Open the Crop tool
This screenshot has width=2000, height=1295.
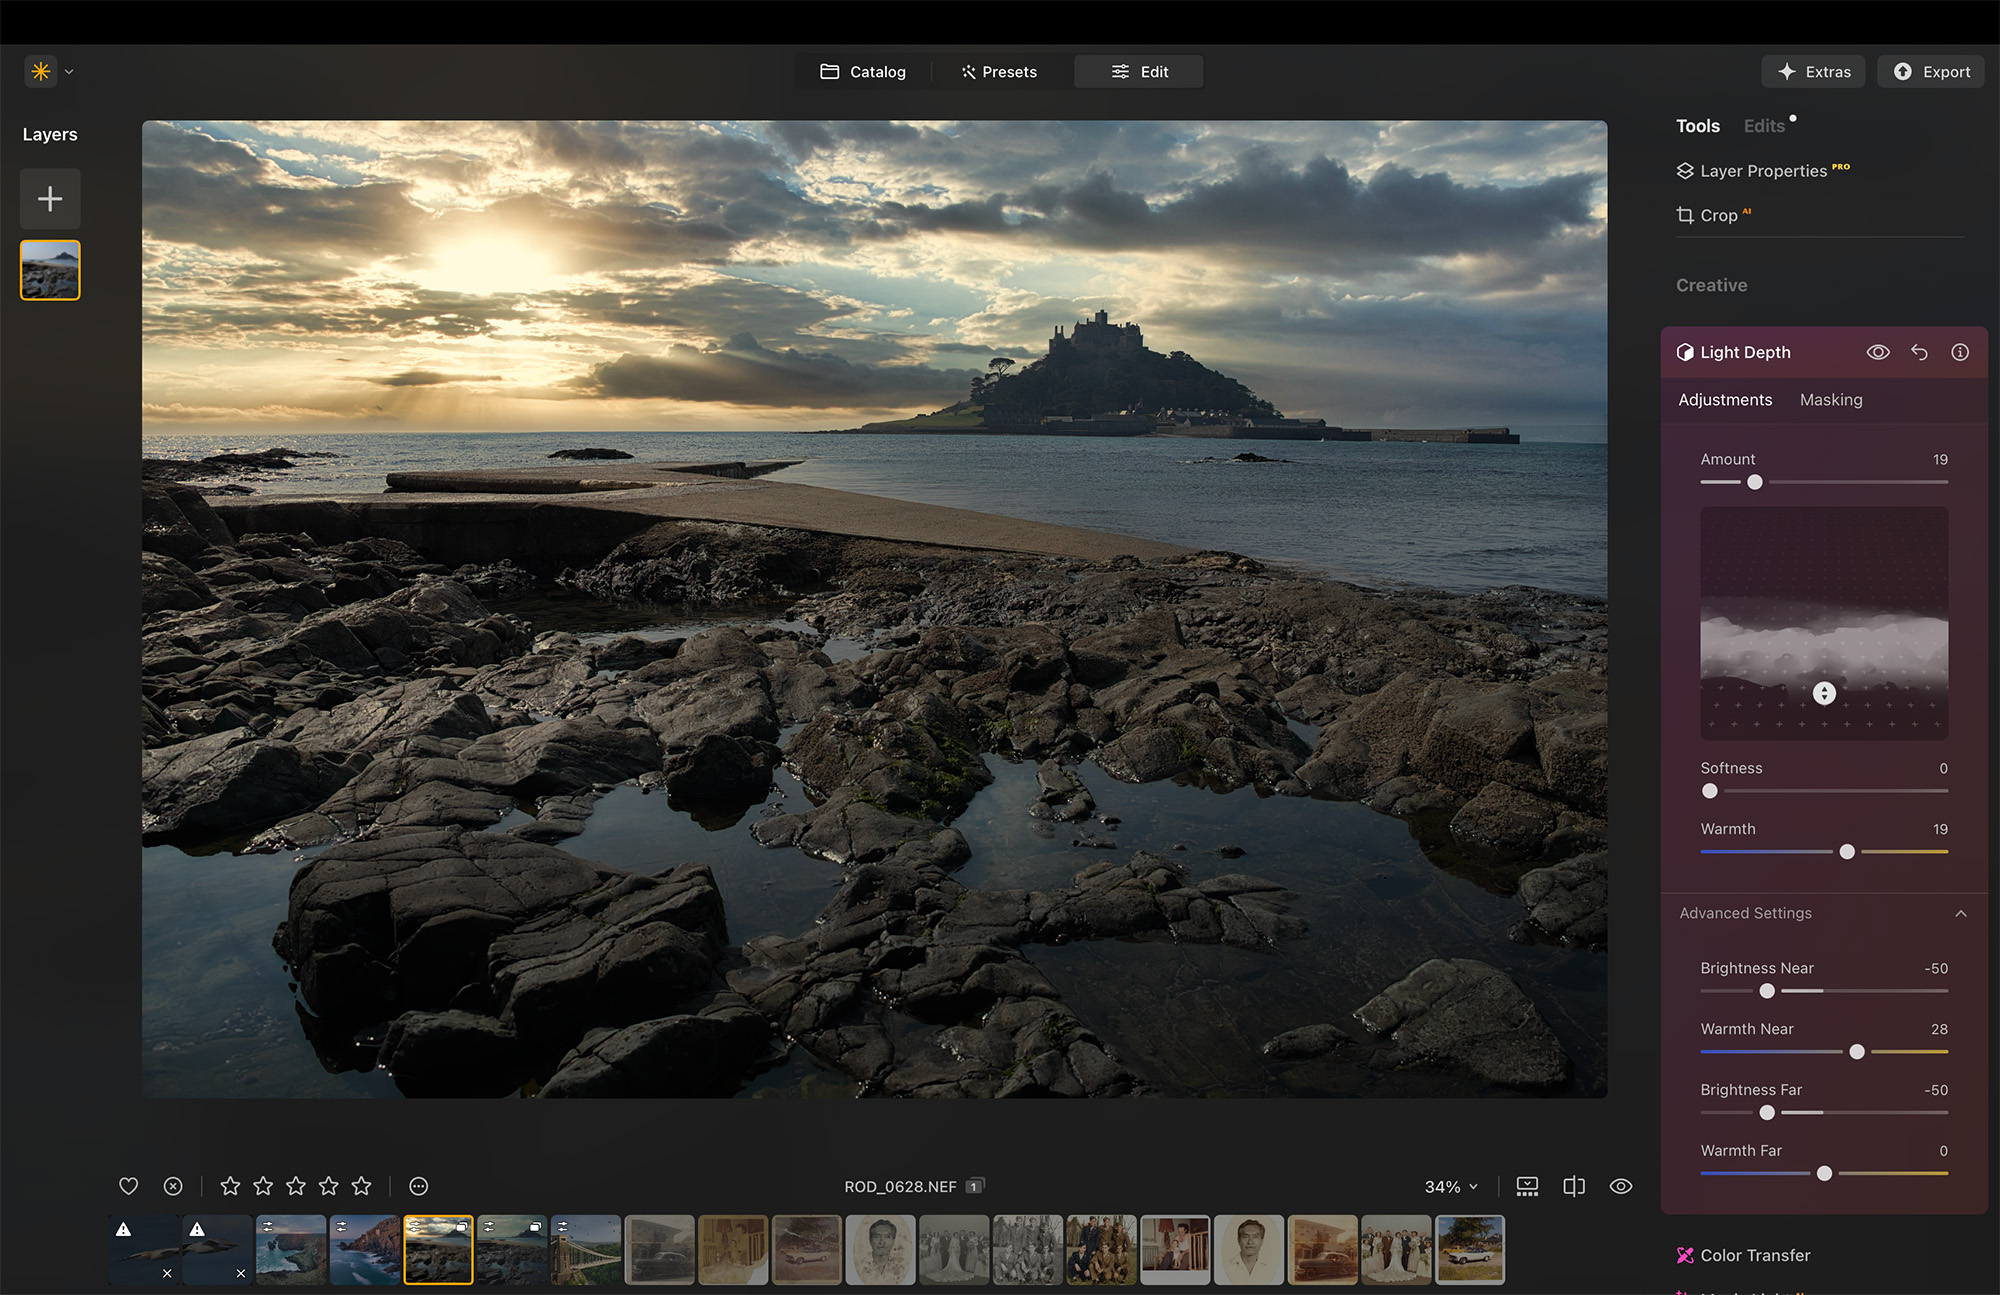pyautogui.click(x=1715, y=215)
